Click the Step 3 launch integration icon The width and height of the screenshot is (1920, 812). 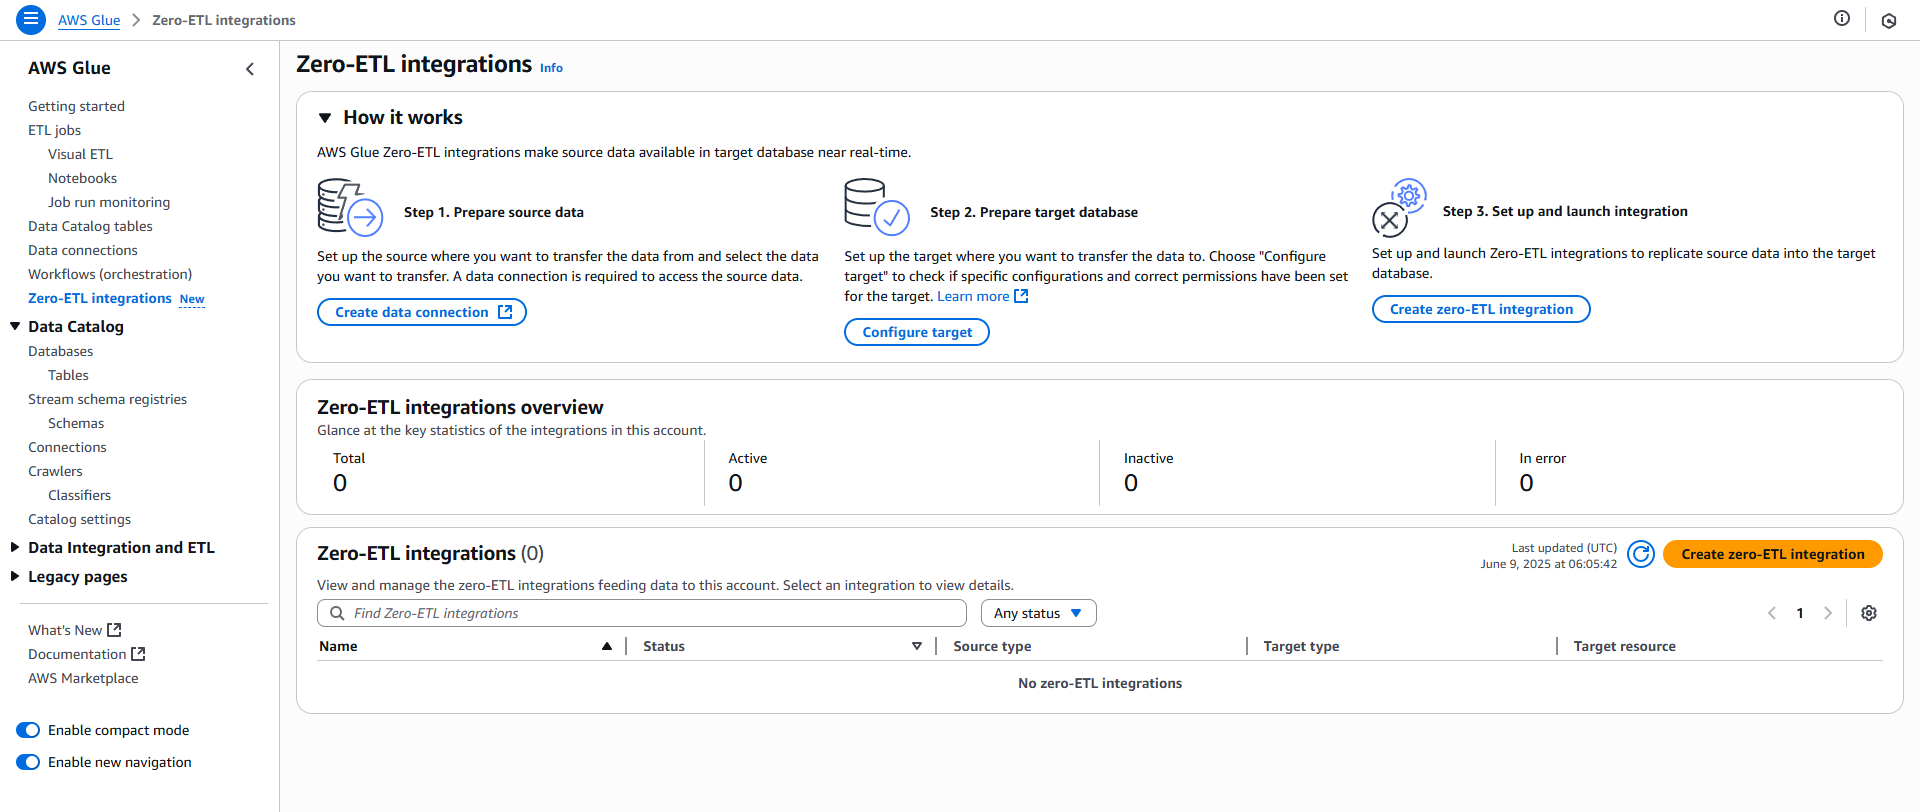coord(1399,208)
